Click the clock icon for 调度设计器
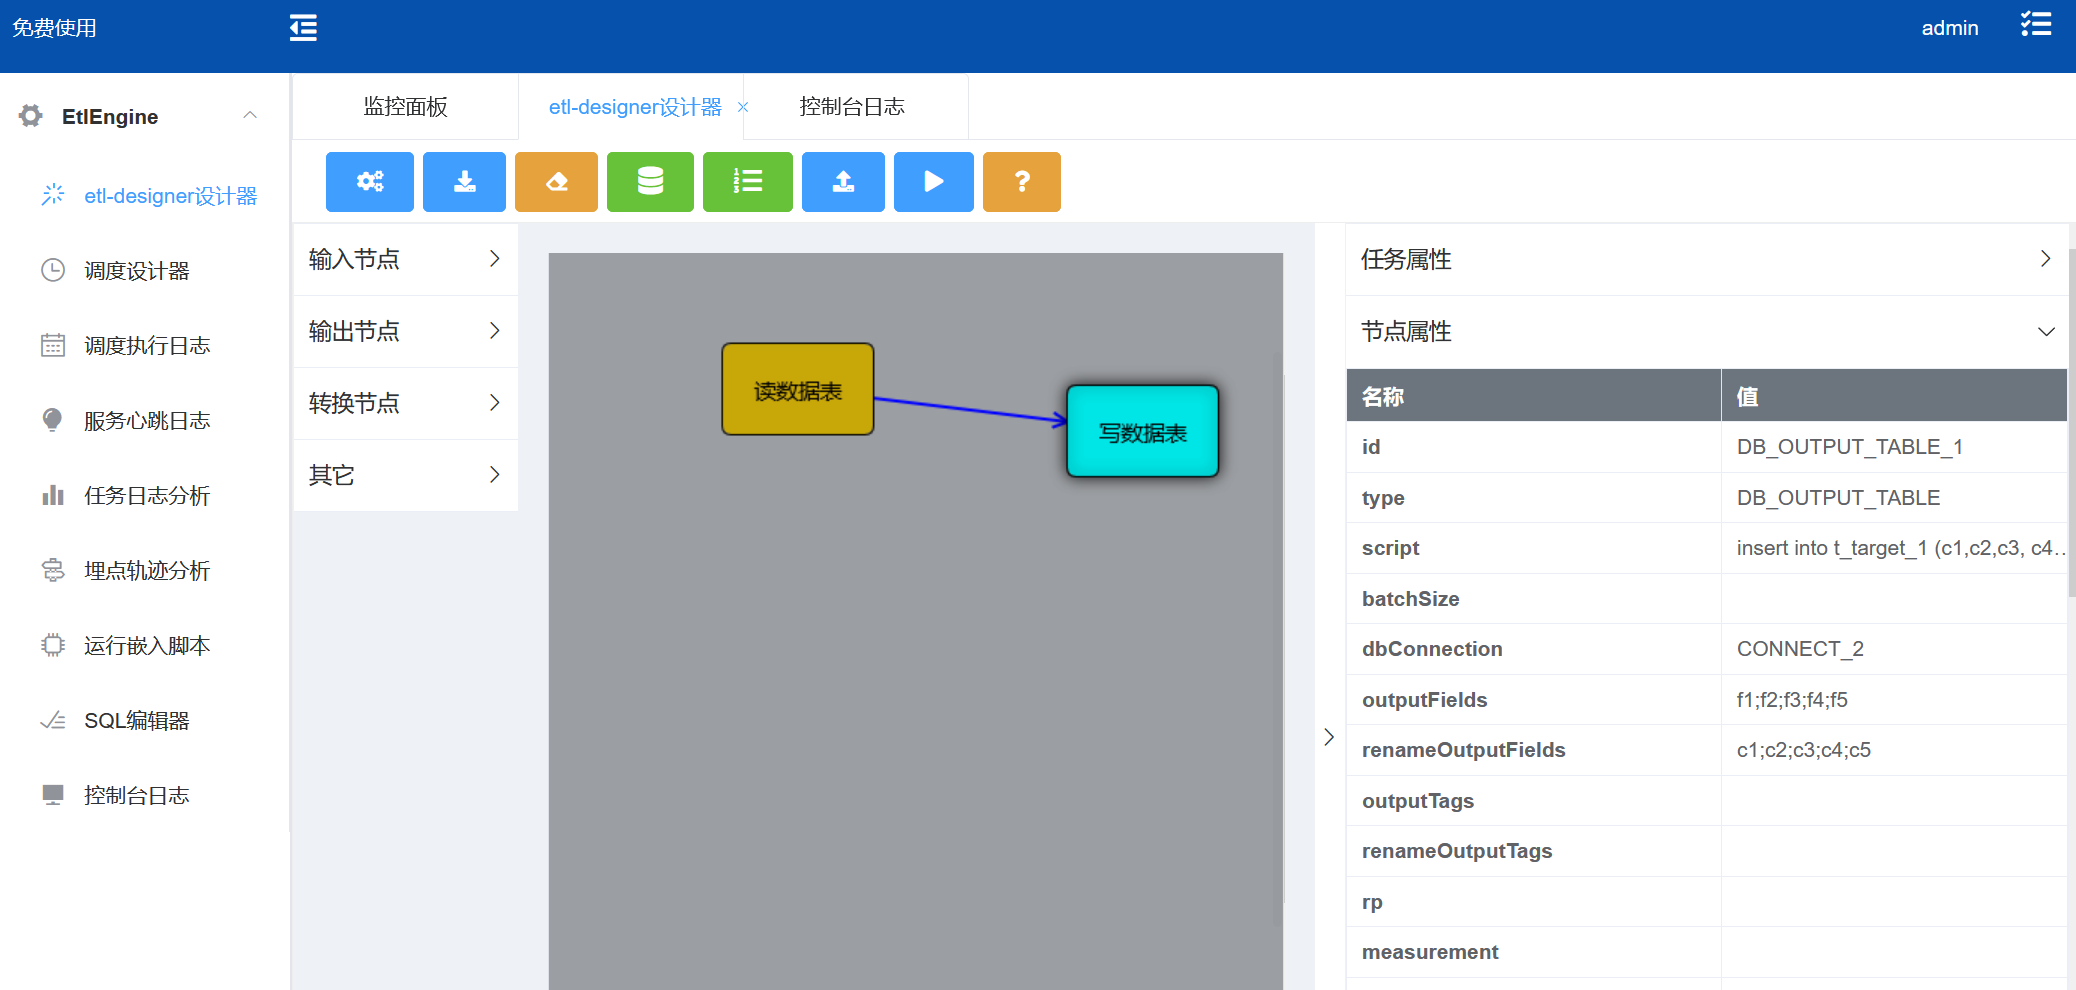This screenshot has width=2076, height=990. tap(53, 270)
